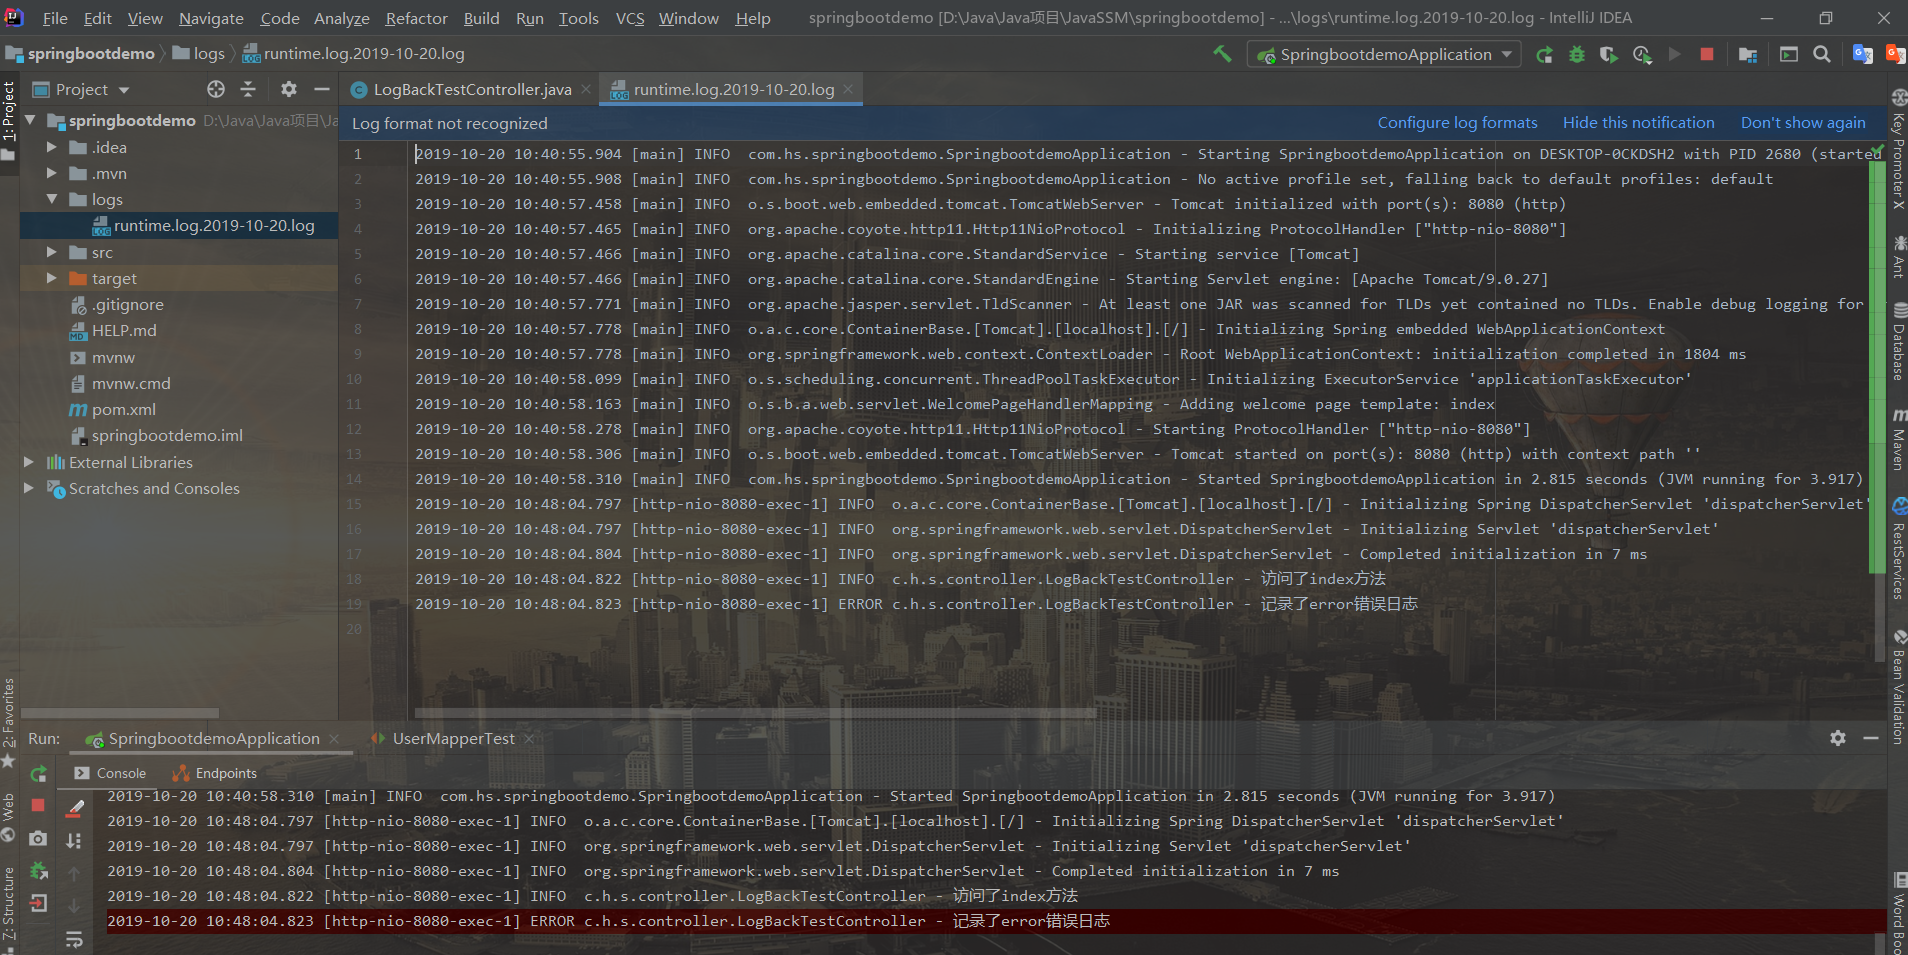Screen dimensions: 1908x955
Task: Rerun the app in the Run panel
Action: (38, 773)
